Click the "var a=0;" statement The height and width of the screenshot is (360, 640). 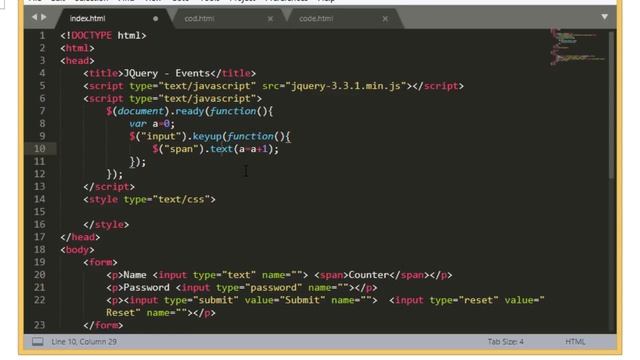(x=152, y=124)
